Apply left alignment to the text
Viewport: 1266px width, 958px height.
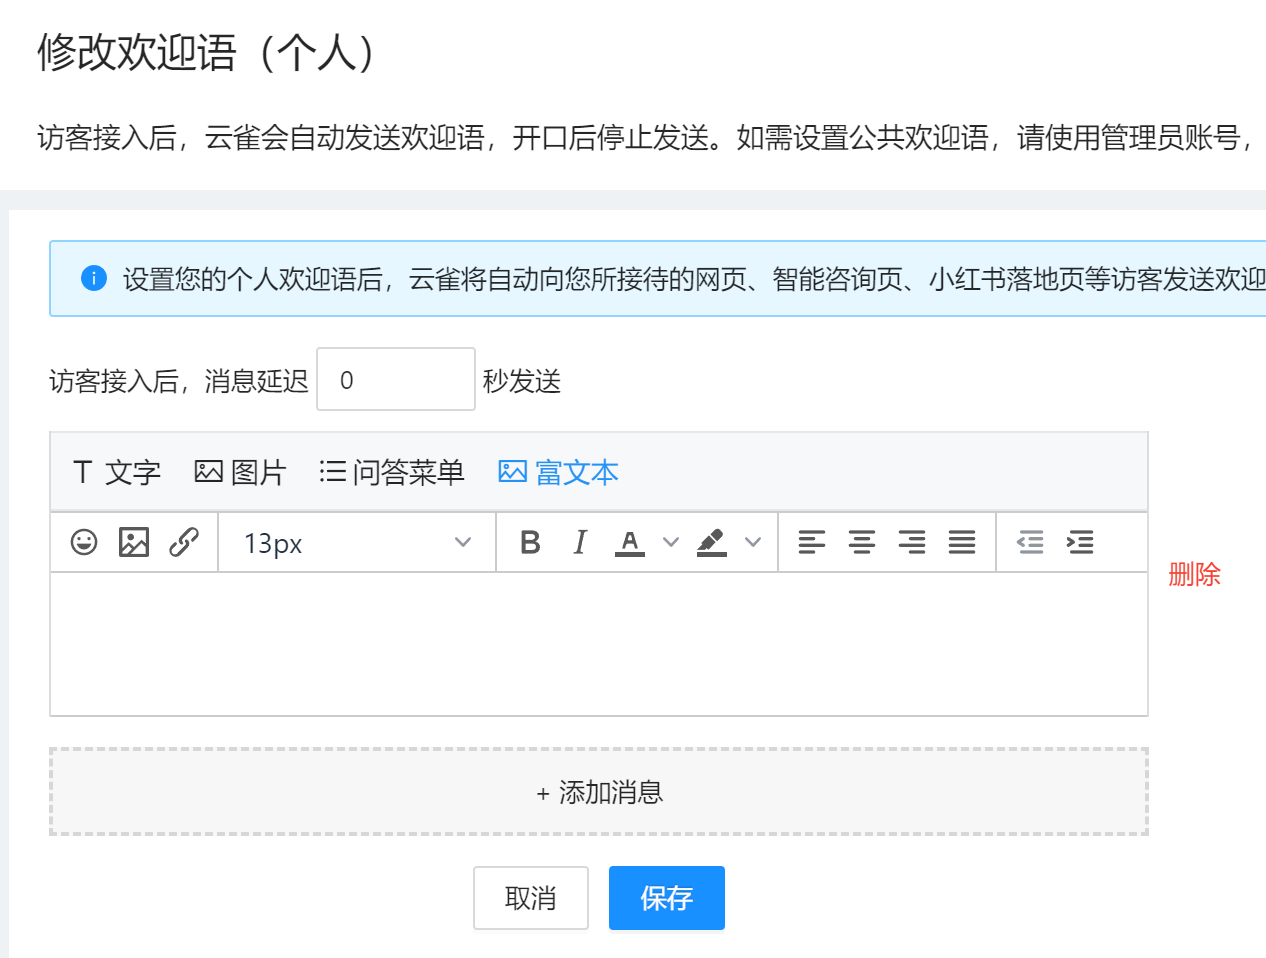[812, 542]
